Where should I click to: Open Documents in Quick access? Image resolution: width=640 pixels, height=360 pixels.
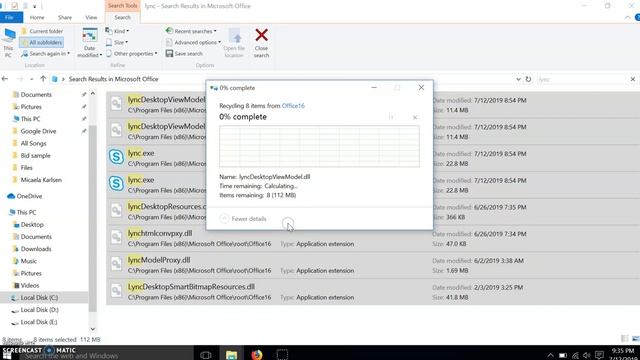coord(36,94)
